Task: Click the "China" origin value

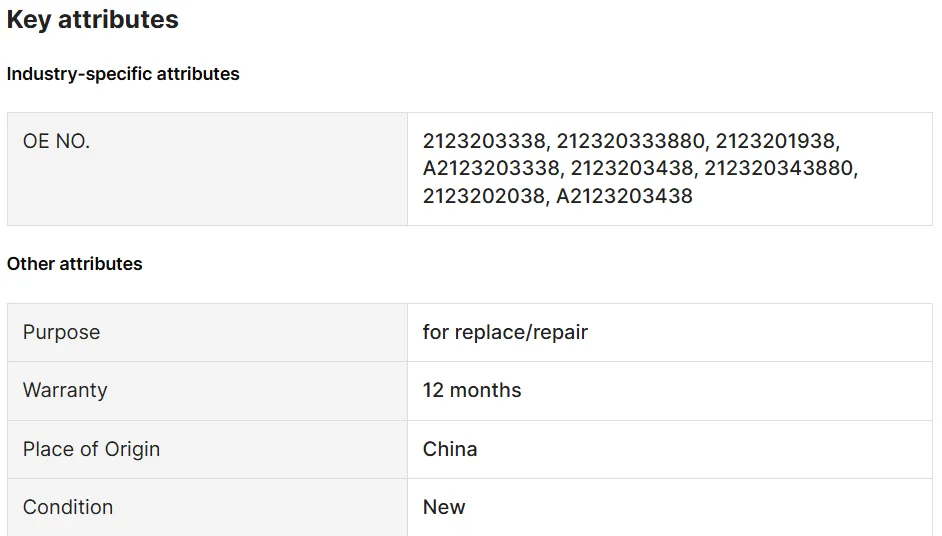Action: pos(450,449)
